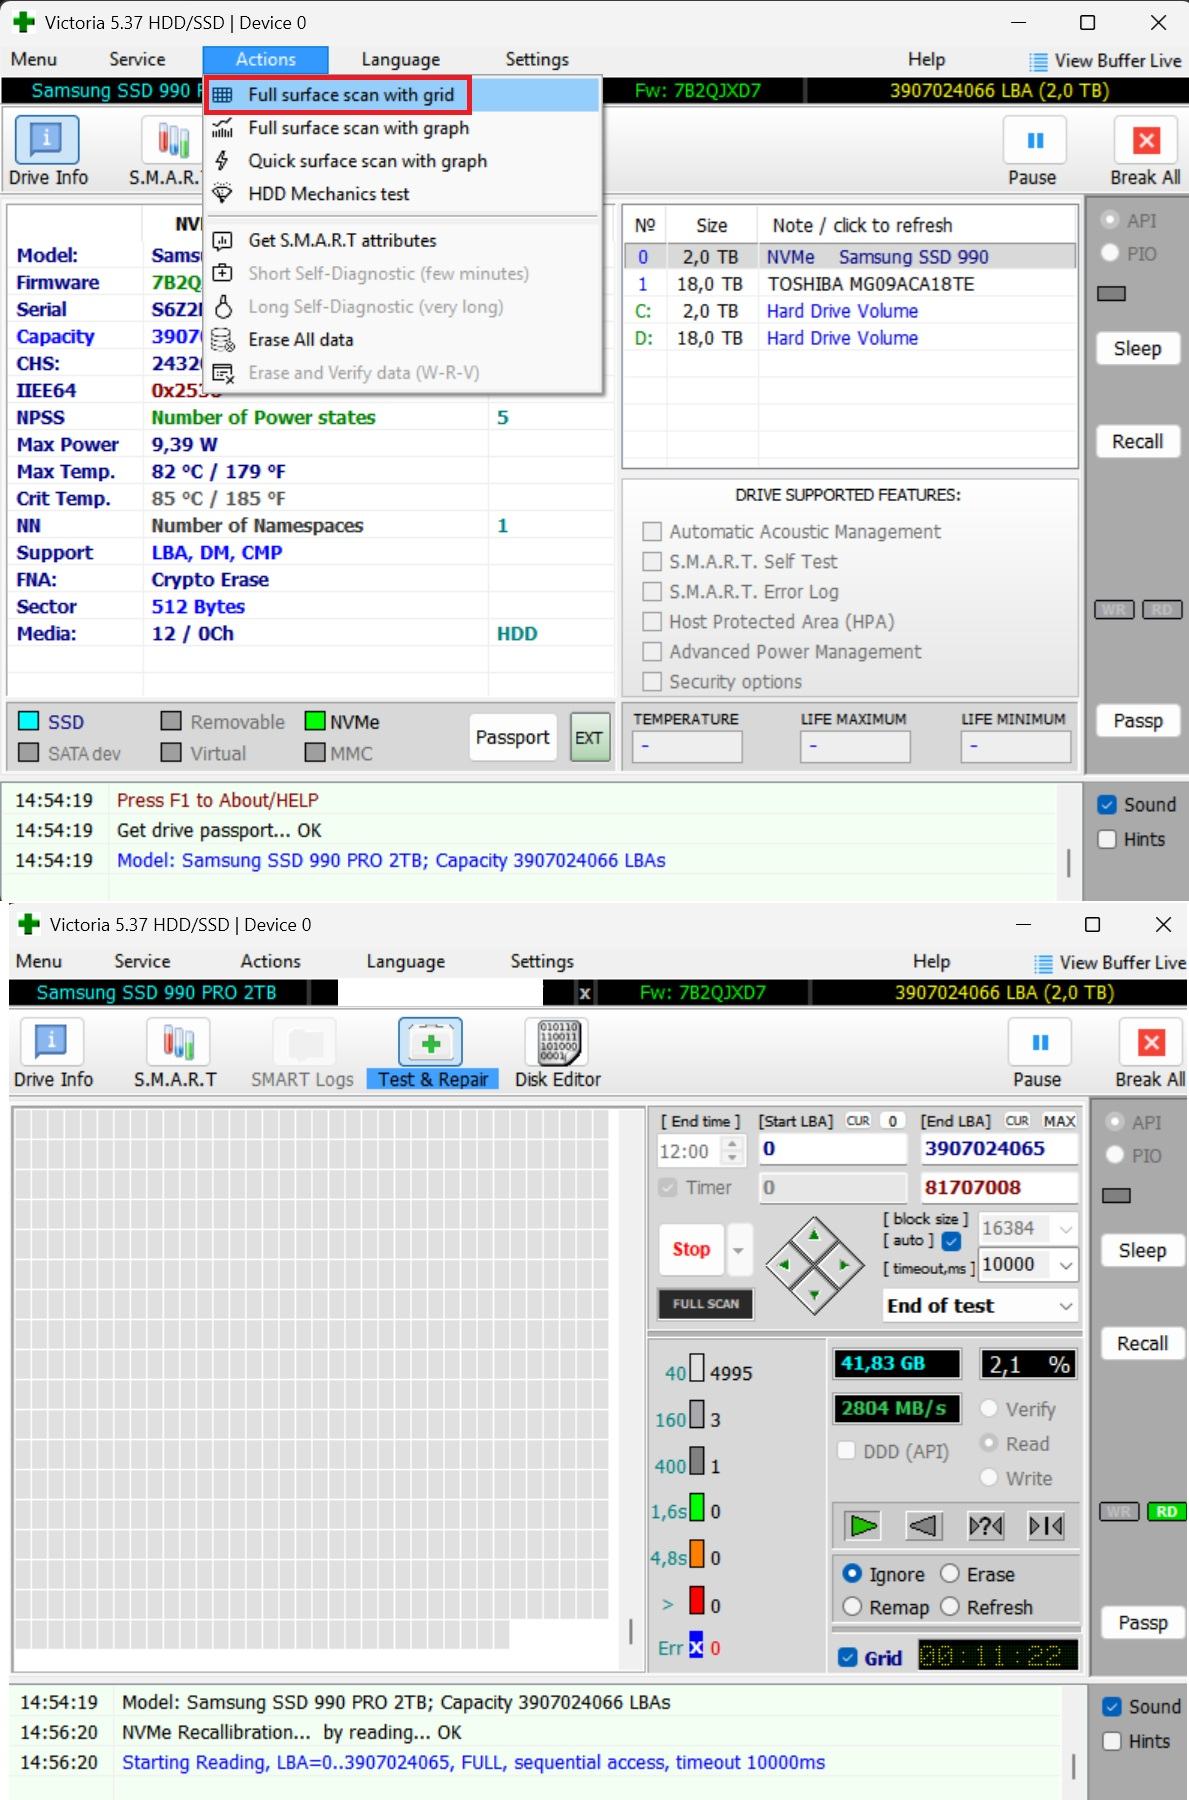Screen dimensions: 1189x1800
Task: Open the timeout 10000 dropdown
Action: (x=1066, y=1265)
